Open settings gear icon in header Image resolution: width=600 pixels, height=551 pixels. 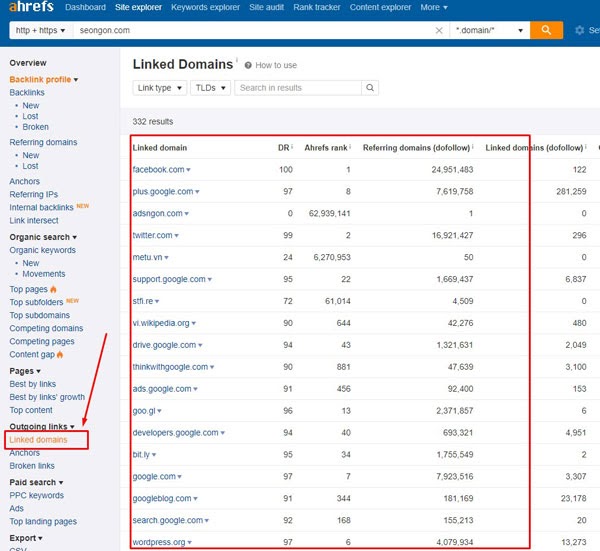pos(580,30)
